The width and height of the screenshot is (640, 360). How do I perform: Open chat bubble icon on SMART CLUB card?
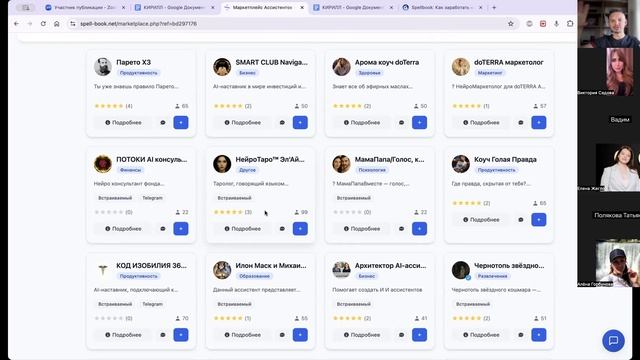[282, 122]
